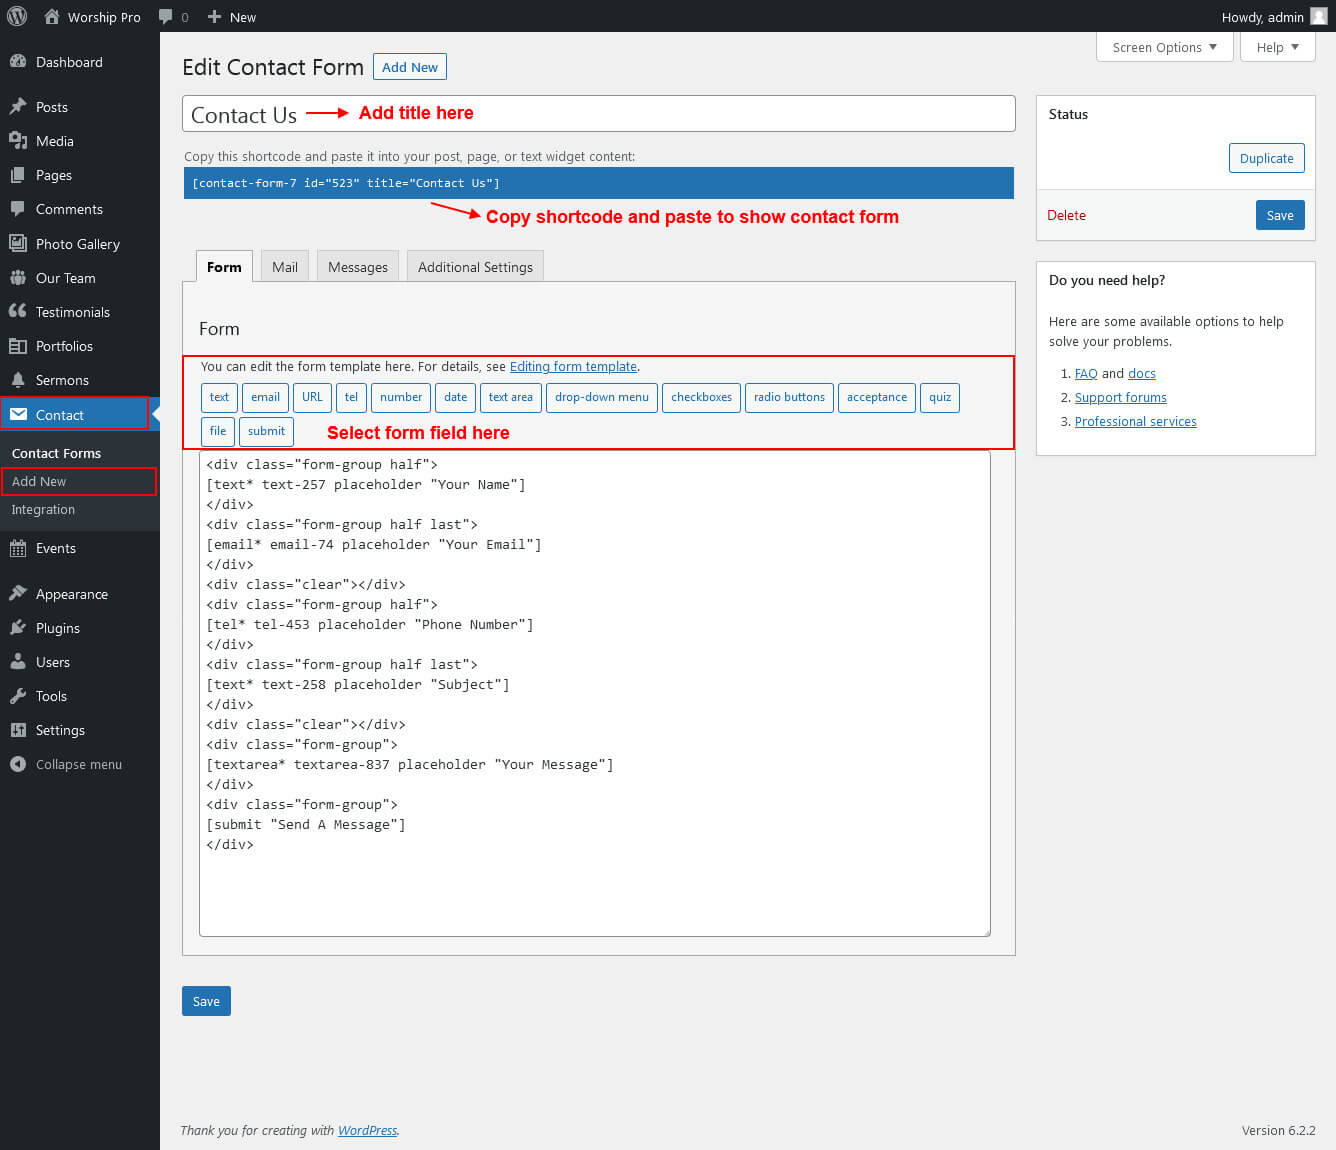The width and height of the screenshot is (1336, 1150).
Task: Click the Plugins plug icon
Action: pos(18,628)
